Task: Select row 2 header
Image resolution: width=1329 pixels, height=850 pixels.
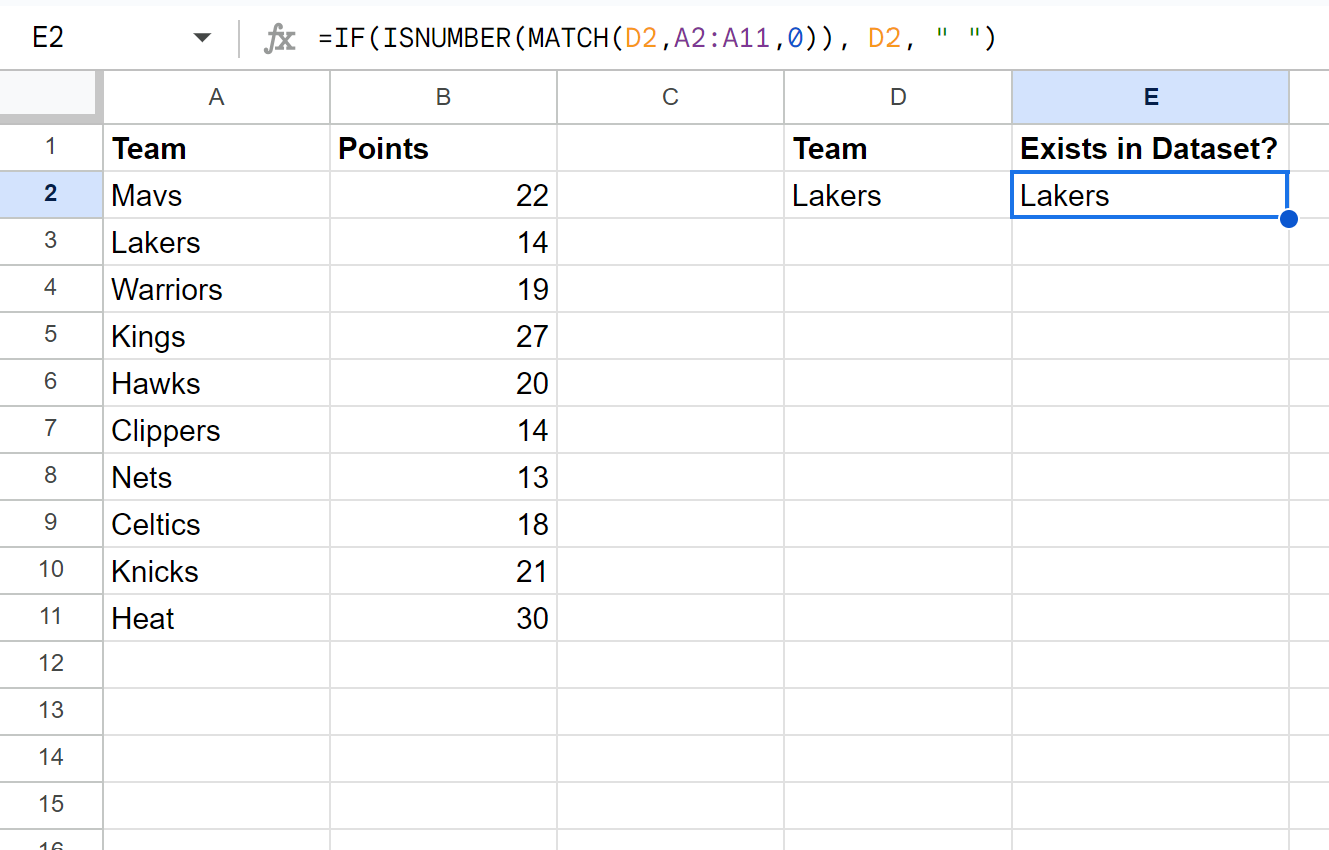Action: point(51,195)
